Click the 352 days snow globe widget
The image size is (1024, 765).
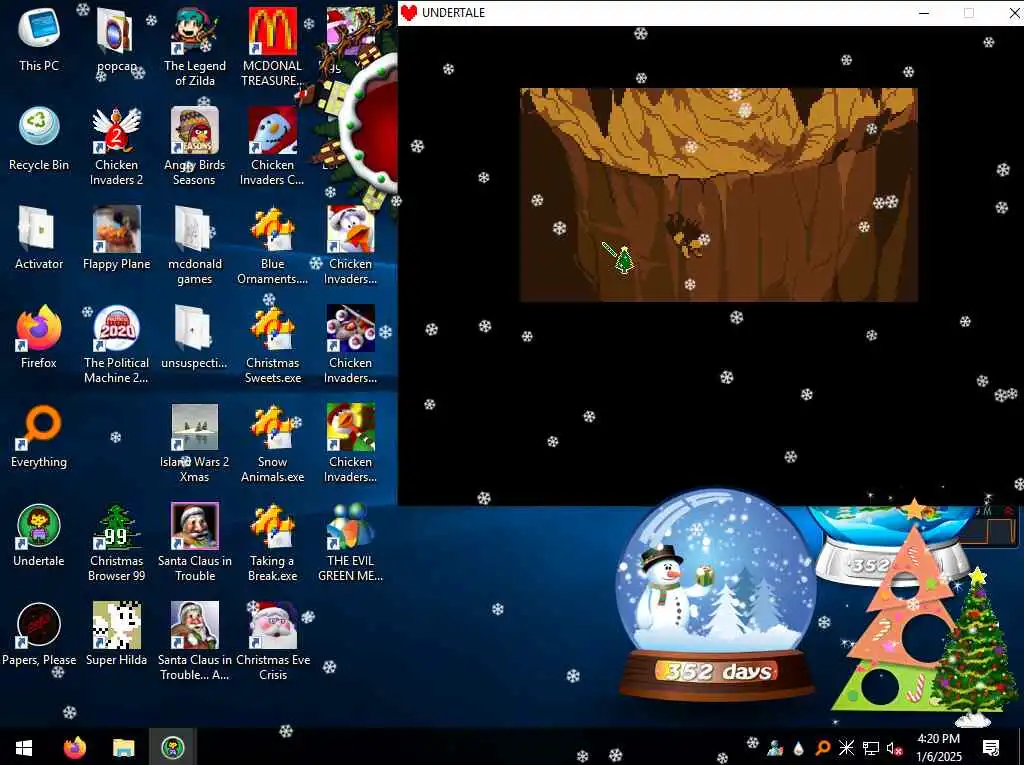pos(716,593)
